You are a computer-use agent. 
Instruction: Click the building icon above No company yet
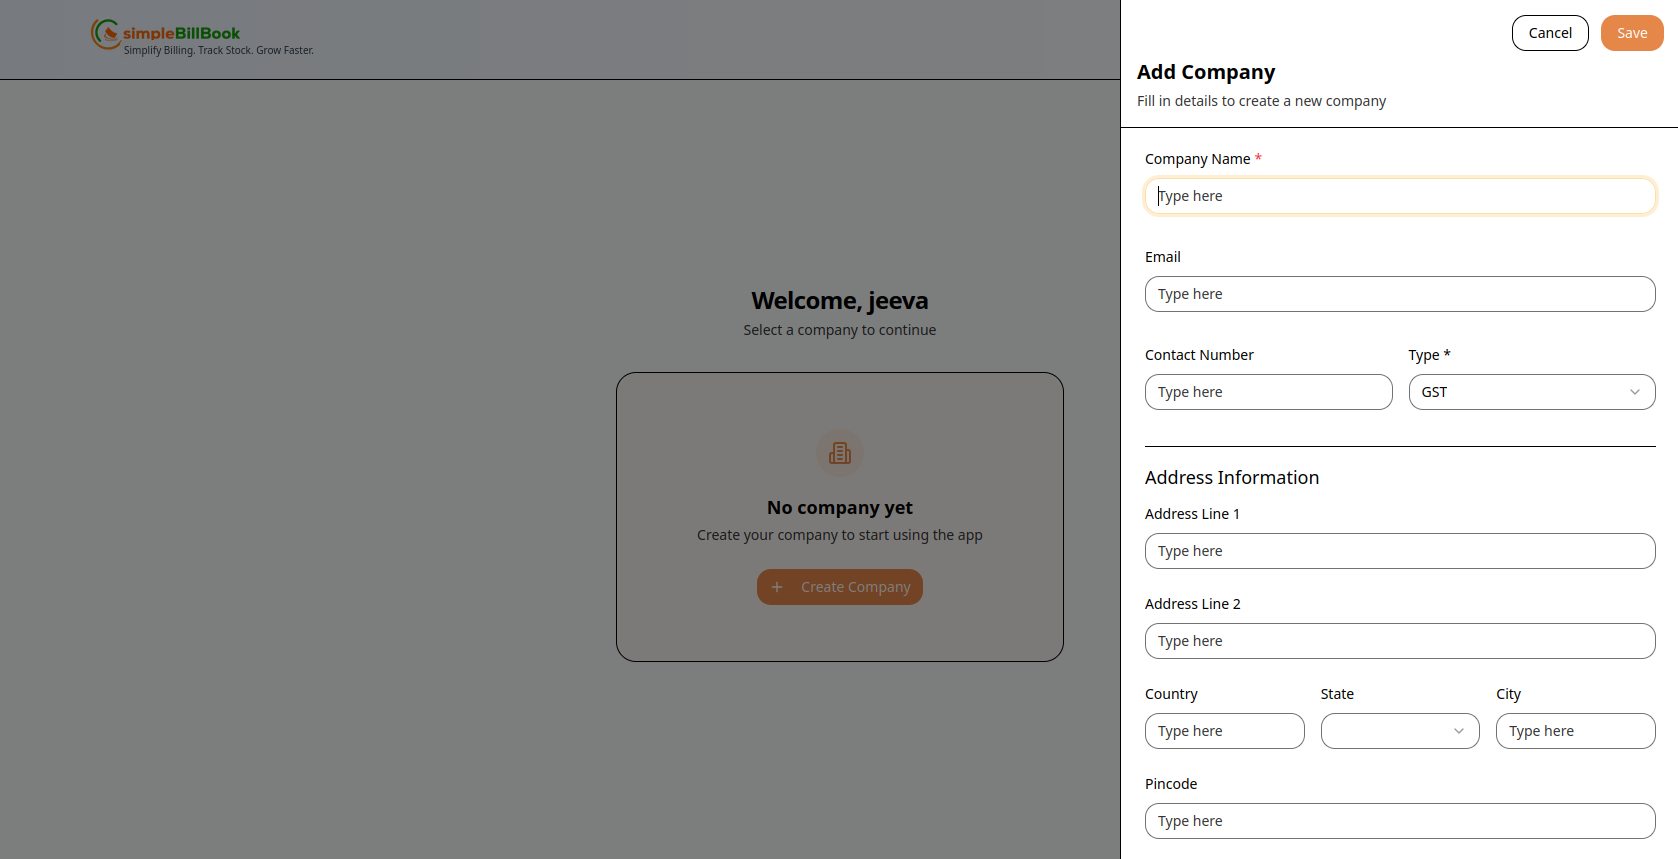840,453
